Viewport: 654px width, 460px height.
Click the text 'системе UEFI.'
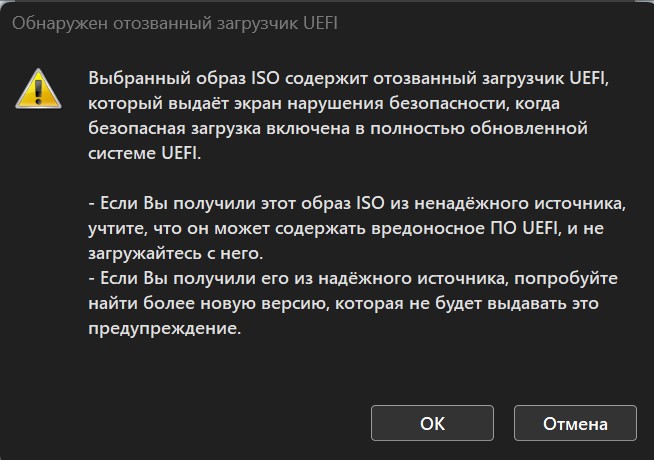coord(144,153)
